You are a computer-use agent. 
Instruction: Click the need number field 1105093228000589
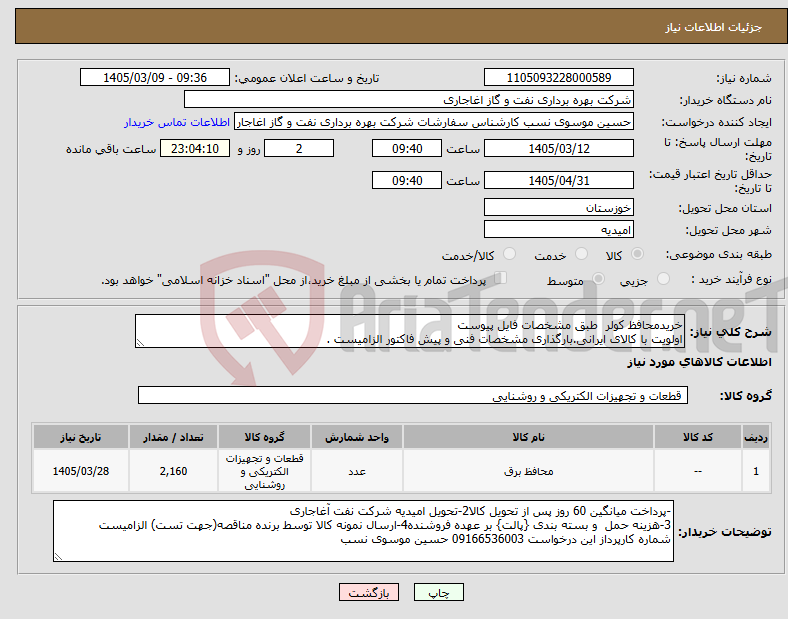pyautogui.click(x=559, y=77)
